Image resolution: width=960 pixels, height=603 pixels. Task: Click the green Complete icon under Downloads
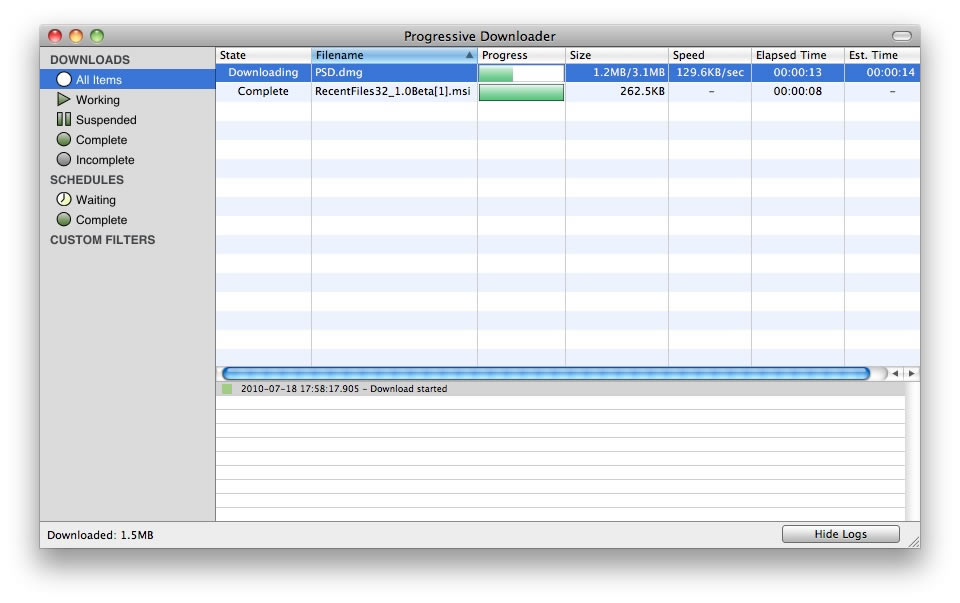coord(64,139)
